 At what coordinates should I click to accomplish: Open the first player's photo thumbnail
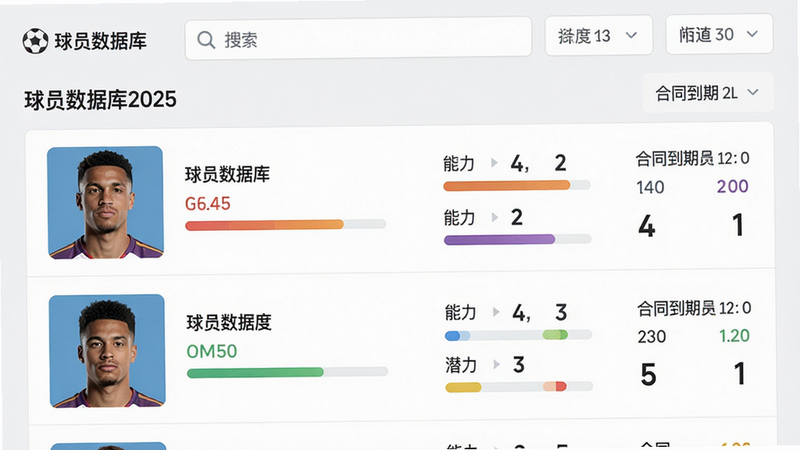[x=106, y=203]
